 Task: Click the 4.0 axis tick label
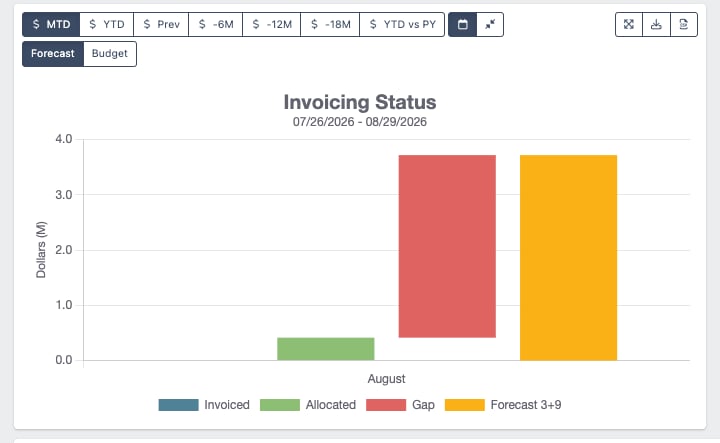point(64,139)
